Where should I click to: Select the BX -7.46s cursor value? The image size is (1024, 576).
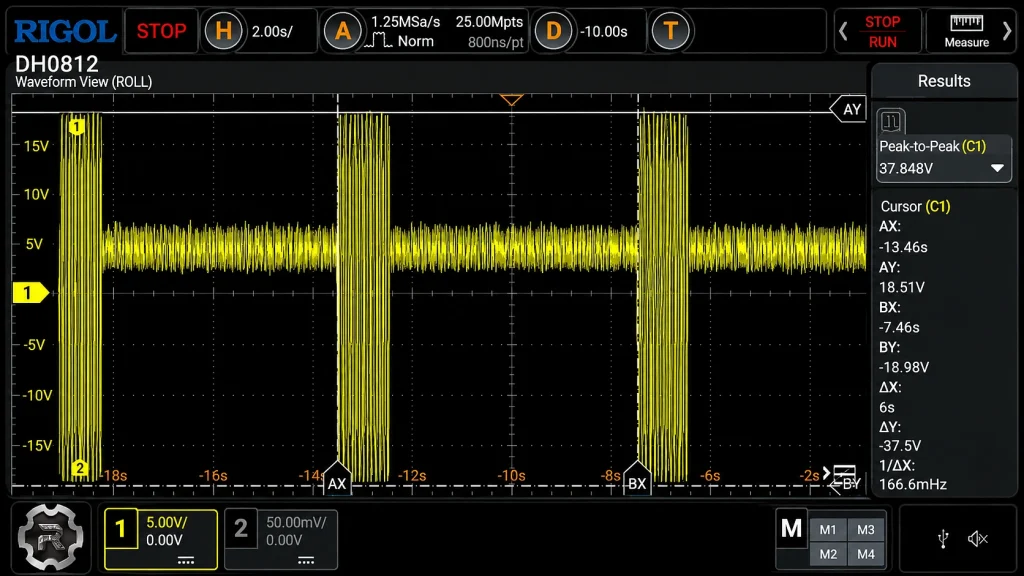[899, 327]
